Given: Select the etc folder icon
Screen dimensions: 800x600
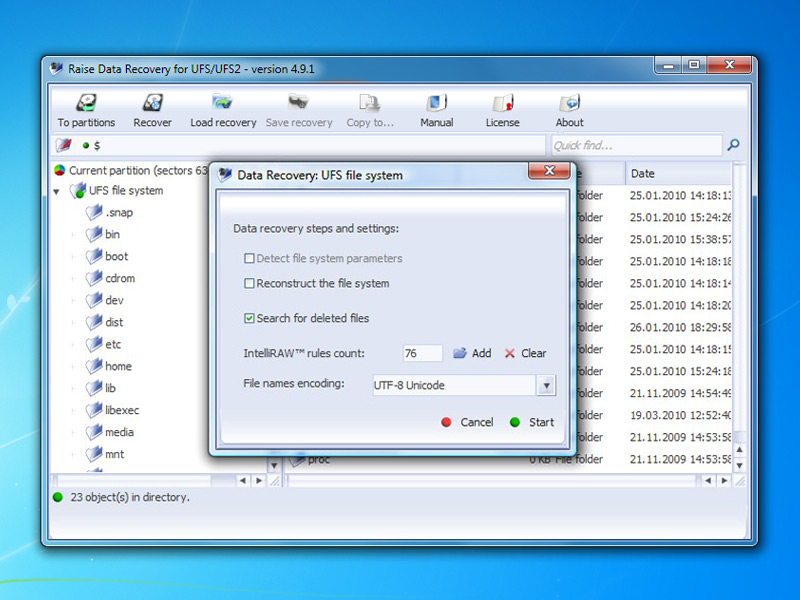Looking at the screenshot, I should coord(94,344).
